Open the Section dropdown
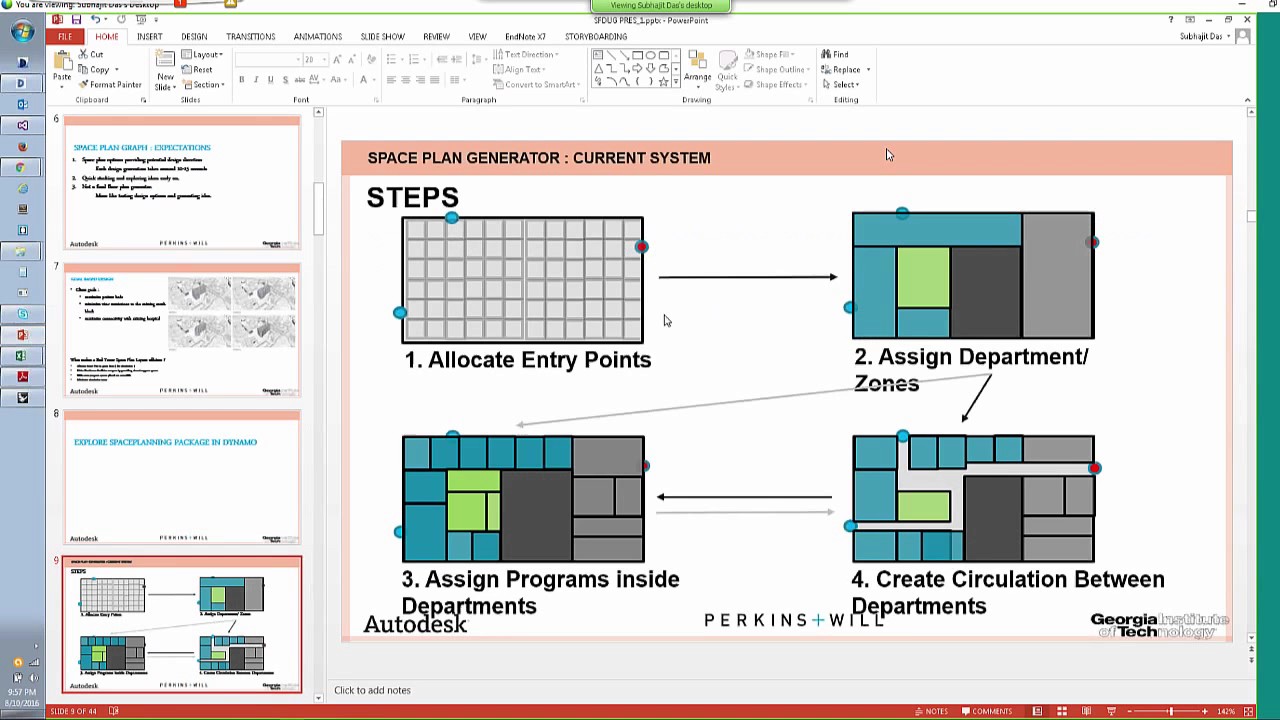This screenshot has height=720, width=1280. [204, 85]
